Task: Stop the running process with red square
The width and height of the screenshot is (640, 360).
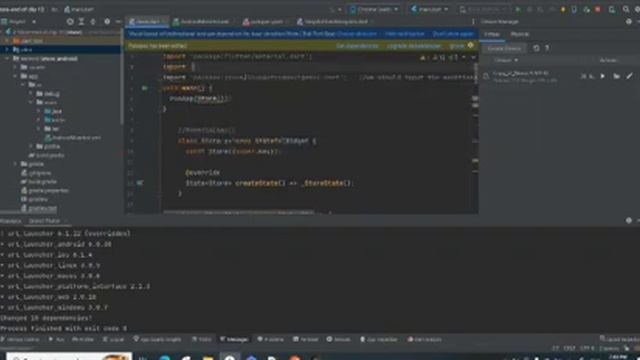Action: pyautogui.click(x=598, y=9)
